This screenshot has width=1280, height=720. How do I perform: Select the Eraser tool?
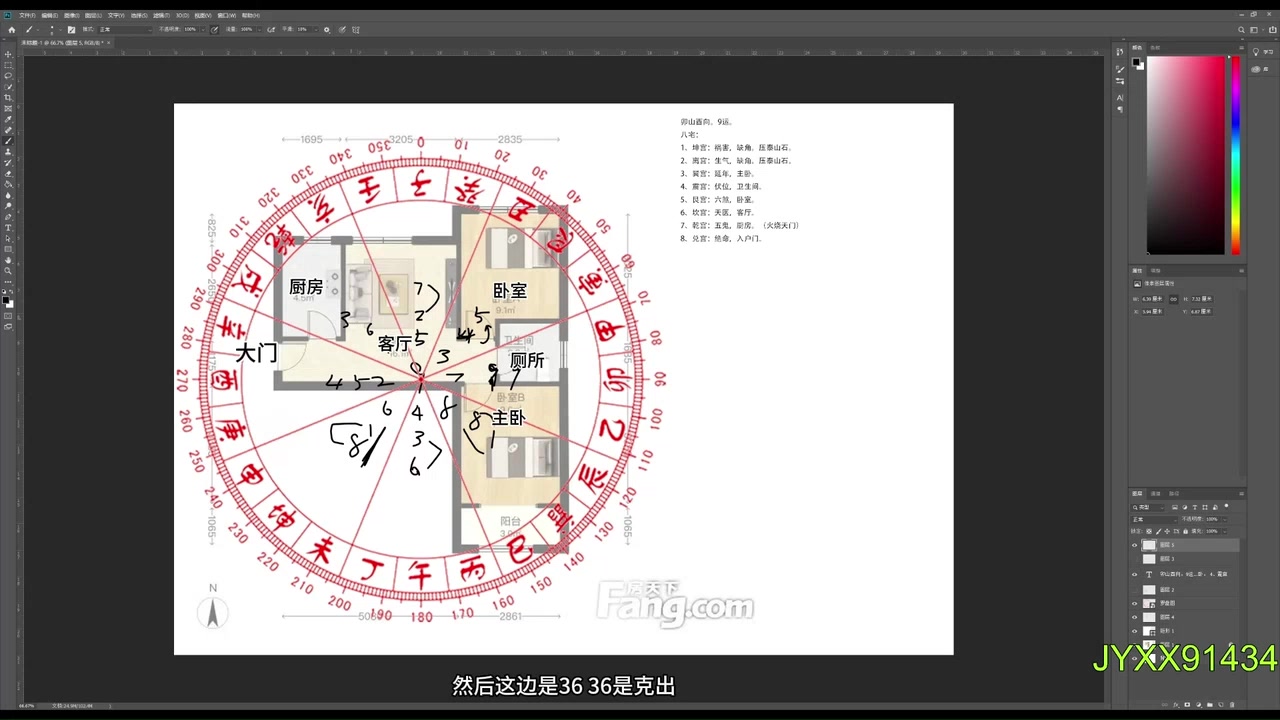[x=8, y=173]
